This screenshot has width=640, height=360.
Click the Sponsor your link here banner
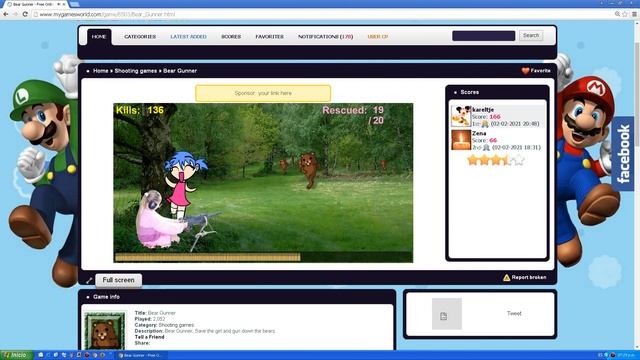(x=263, y=93)
